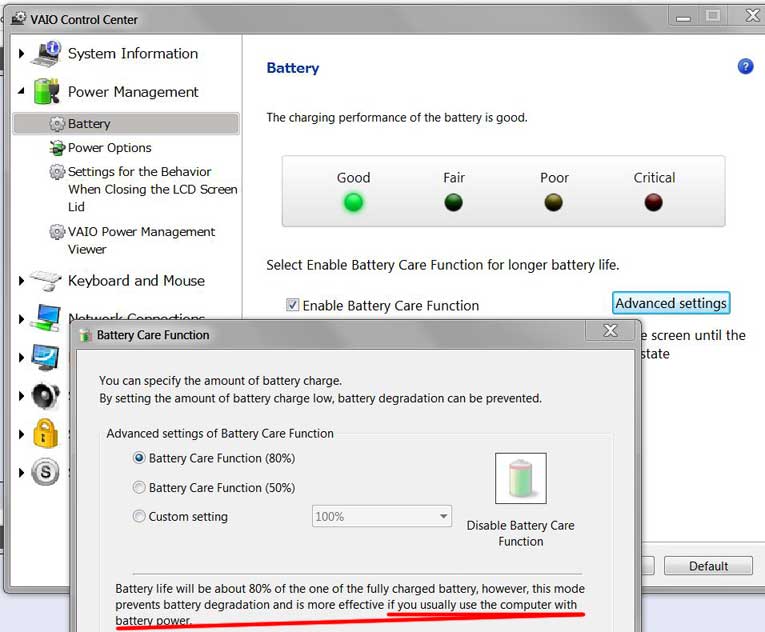Click the Disable Battery Care Function icon
Viewport: 765px width, 632px height.
pyautogui.click(x=520, y=479)
